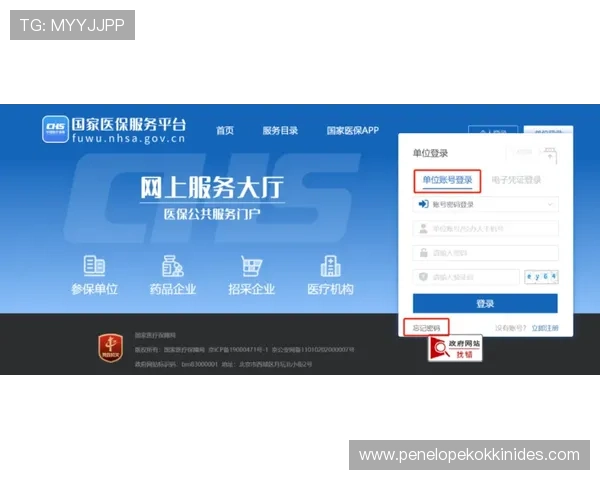Click the 网上服务大厅 hero heading
600x480 pixels.
point(212,188)
